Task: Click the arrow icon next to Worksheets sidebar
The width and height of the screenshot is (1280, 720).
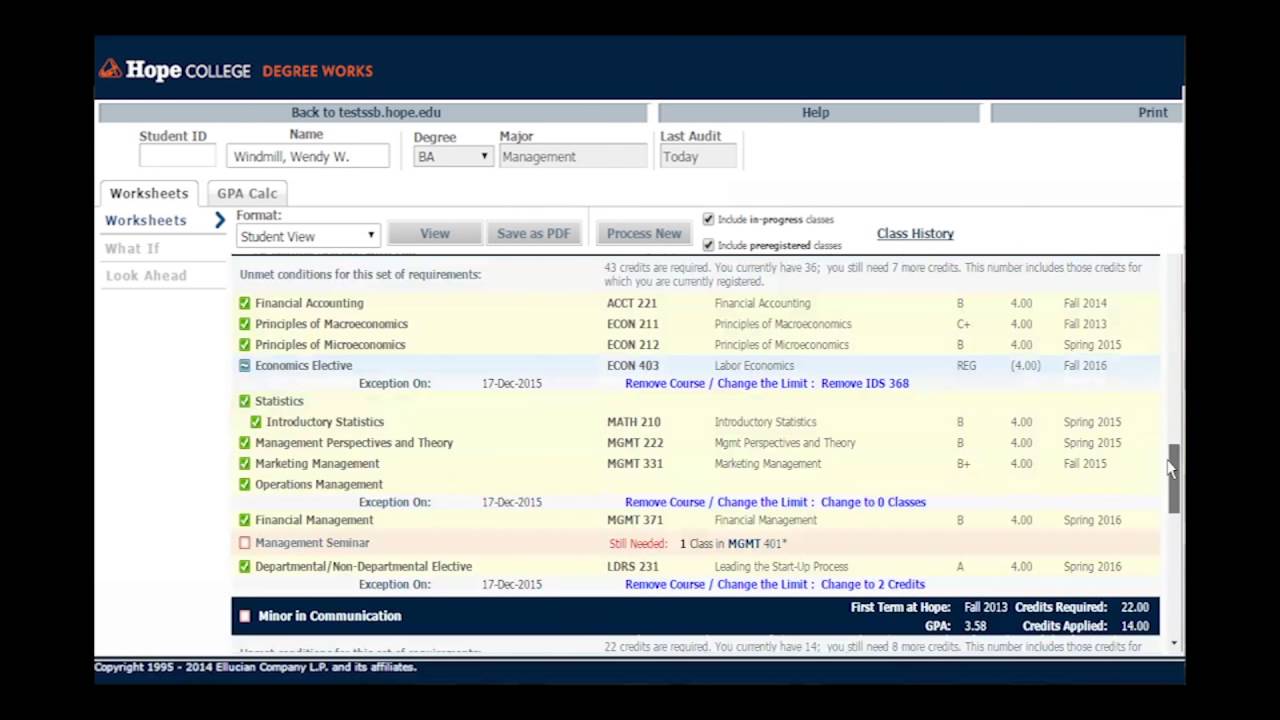Action: (220, 220)
